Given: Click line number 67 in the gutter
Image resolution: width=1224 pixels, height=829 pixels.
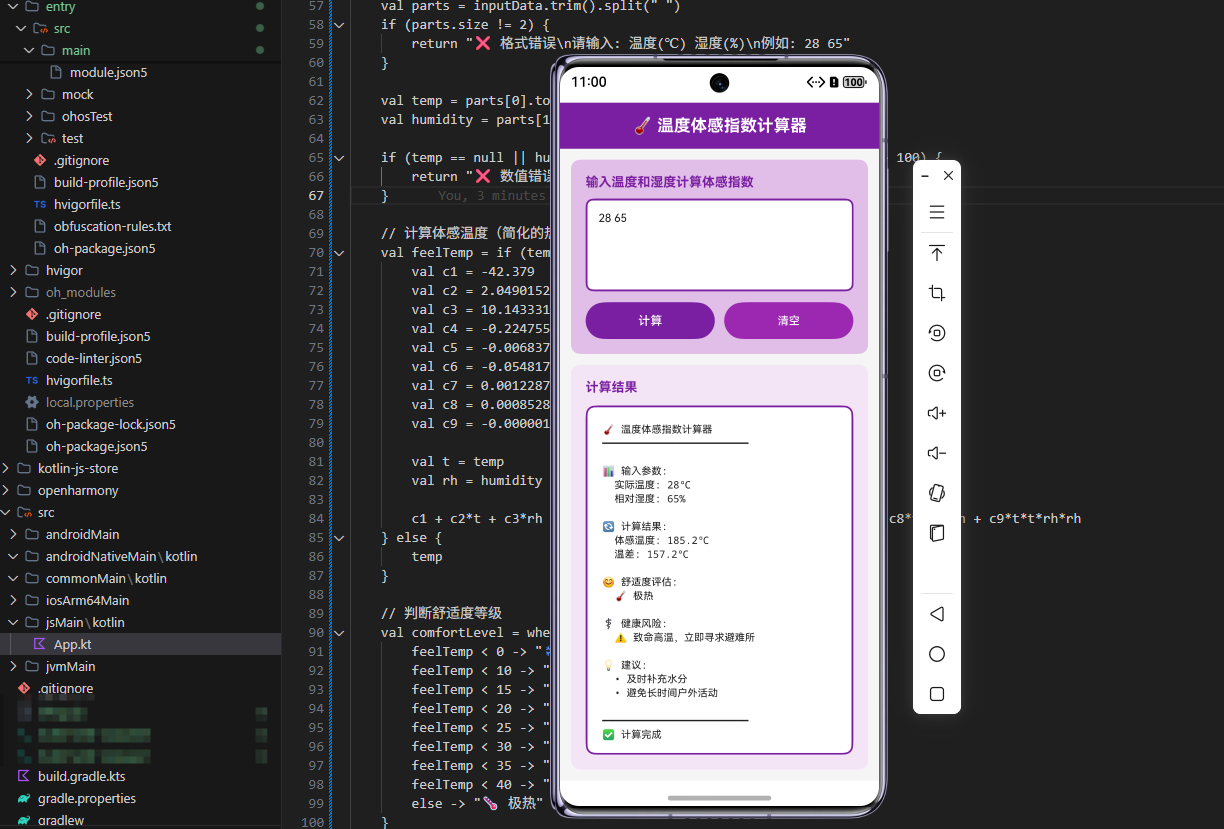Looking at the screenshot, I should click(316, 195).
